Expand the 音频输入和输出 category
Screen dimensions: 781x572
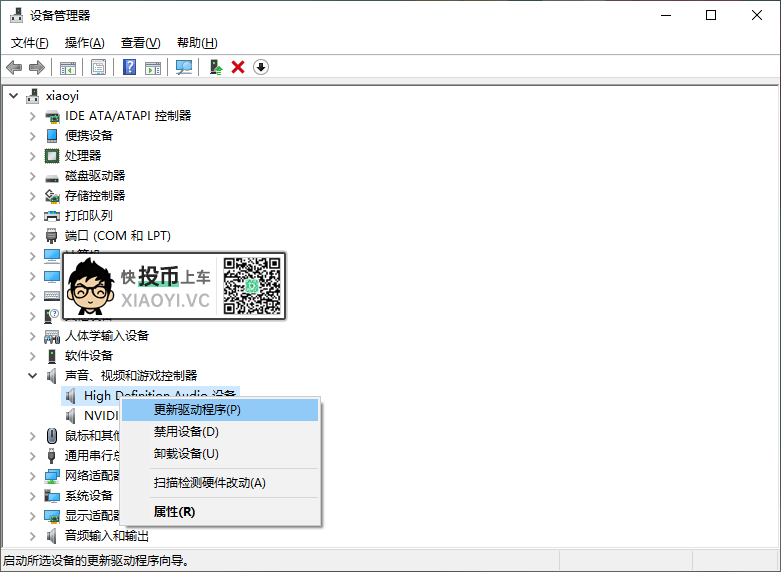32,536
